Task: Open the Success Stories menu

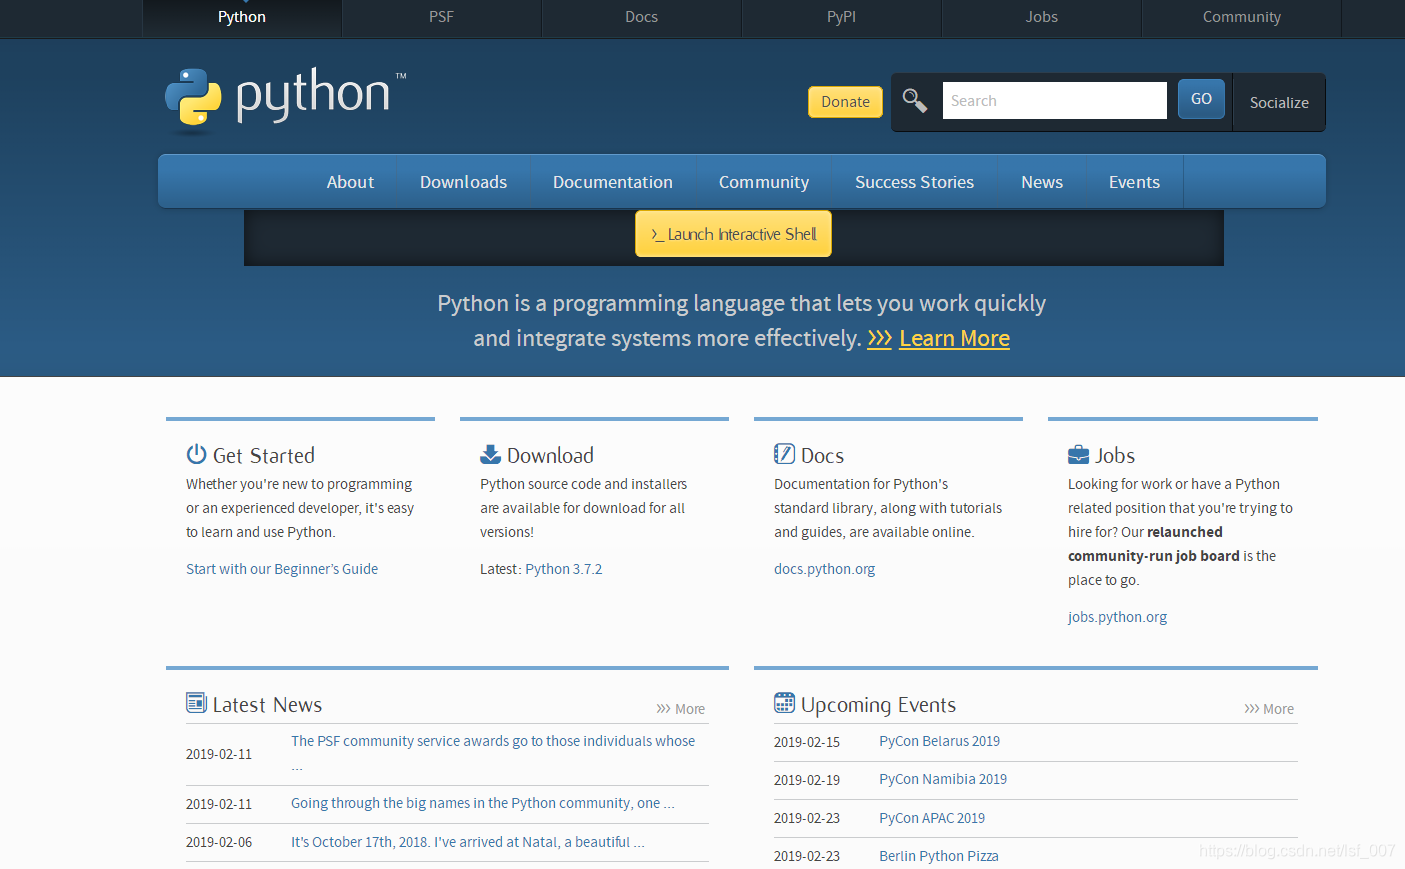Action: click(x=914, y=182)
